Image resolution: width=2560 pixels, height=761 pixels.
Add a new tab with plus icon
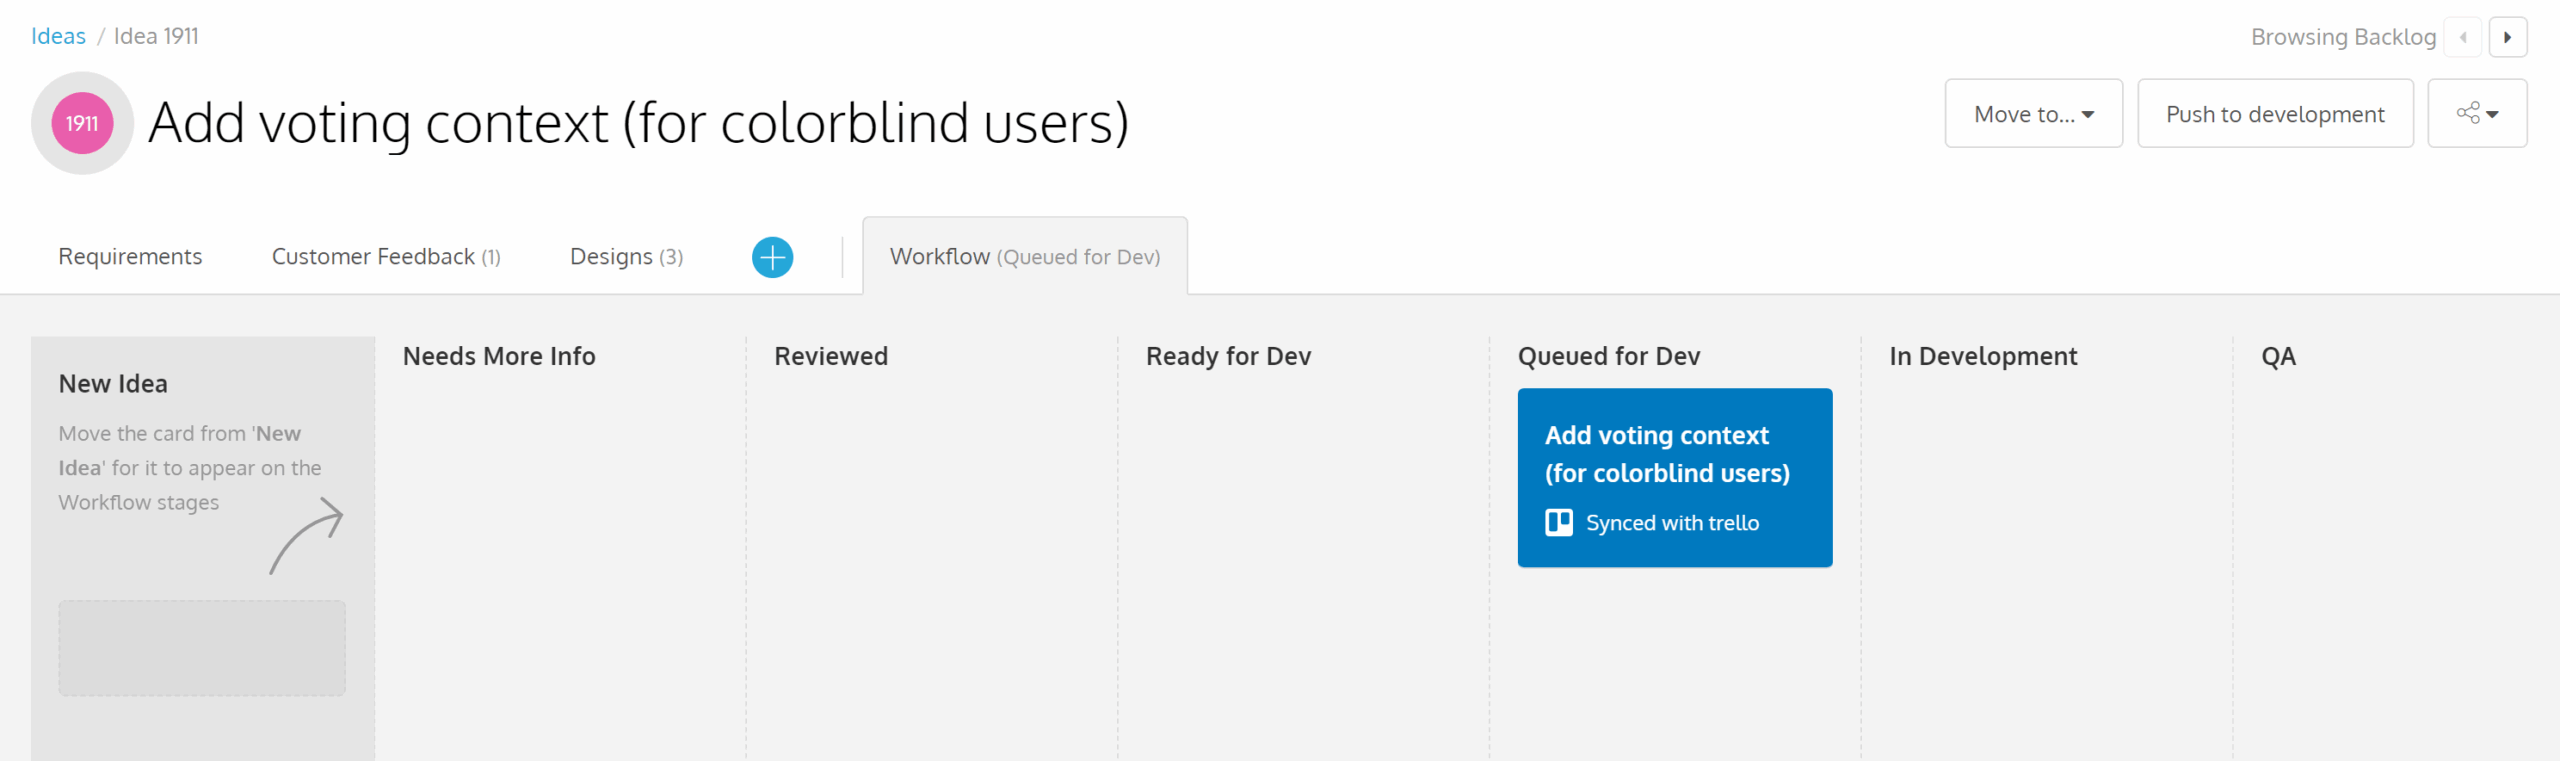772,257
